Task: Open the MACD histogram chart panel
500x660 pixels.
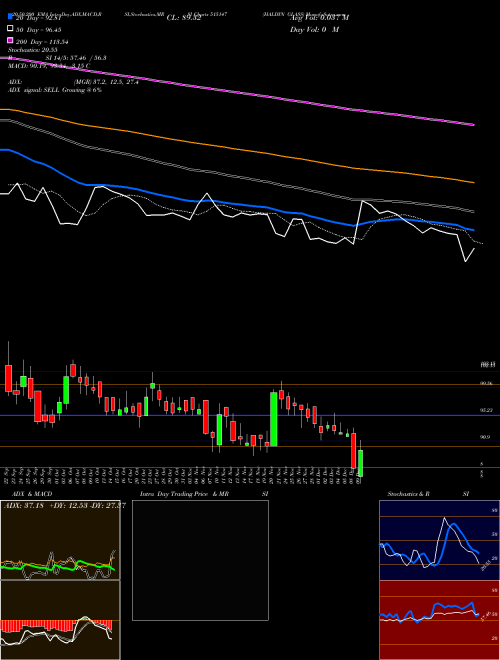Action: coord(60,620)
